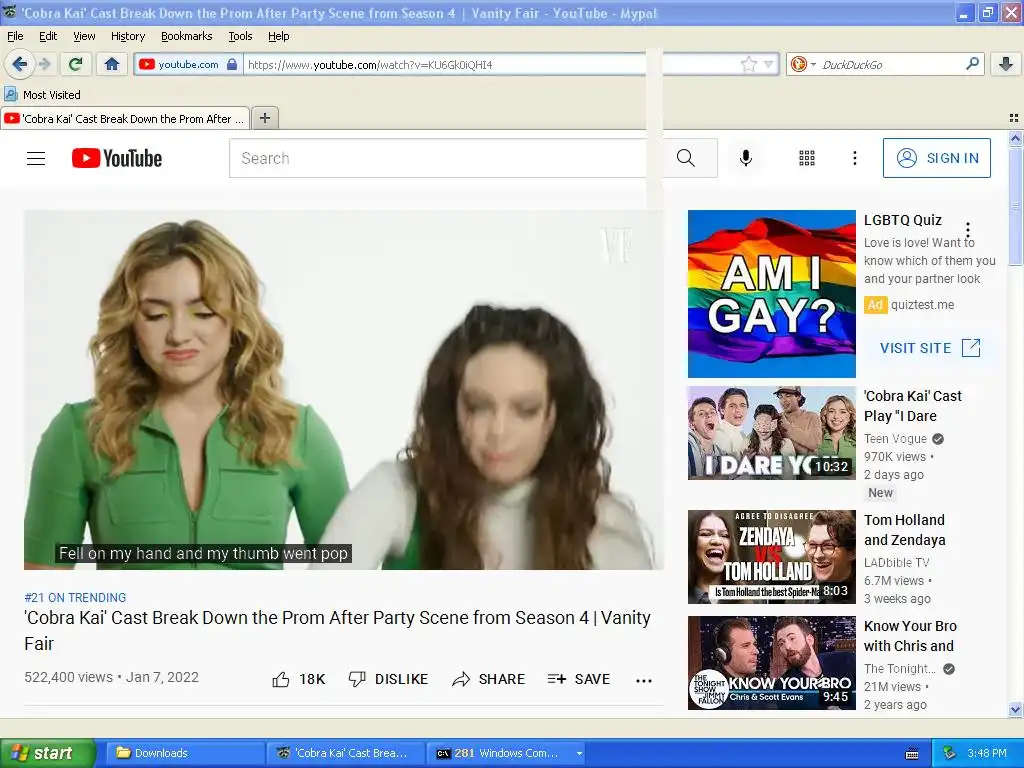Click the SAVE to playlist button
The image size is (1024, 768).
578,679
